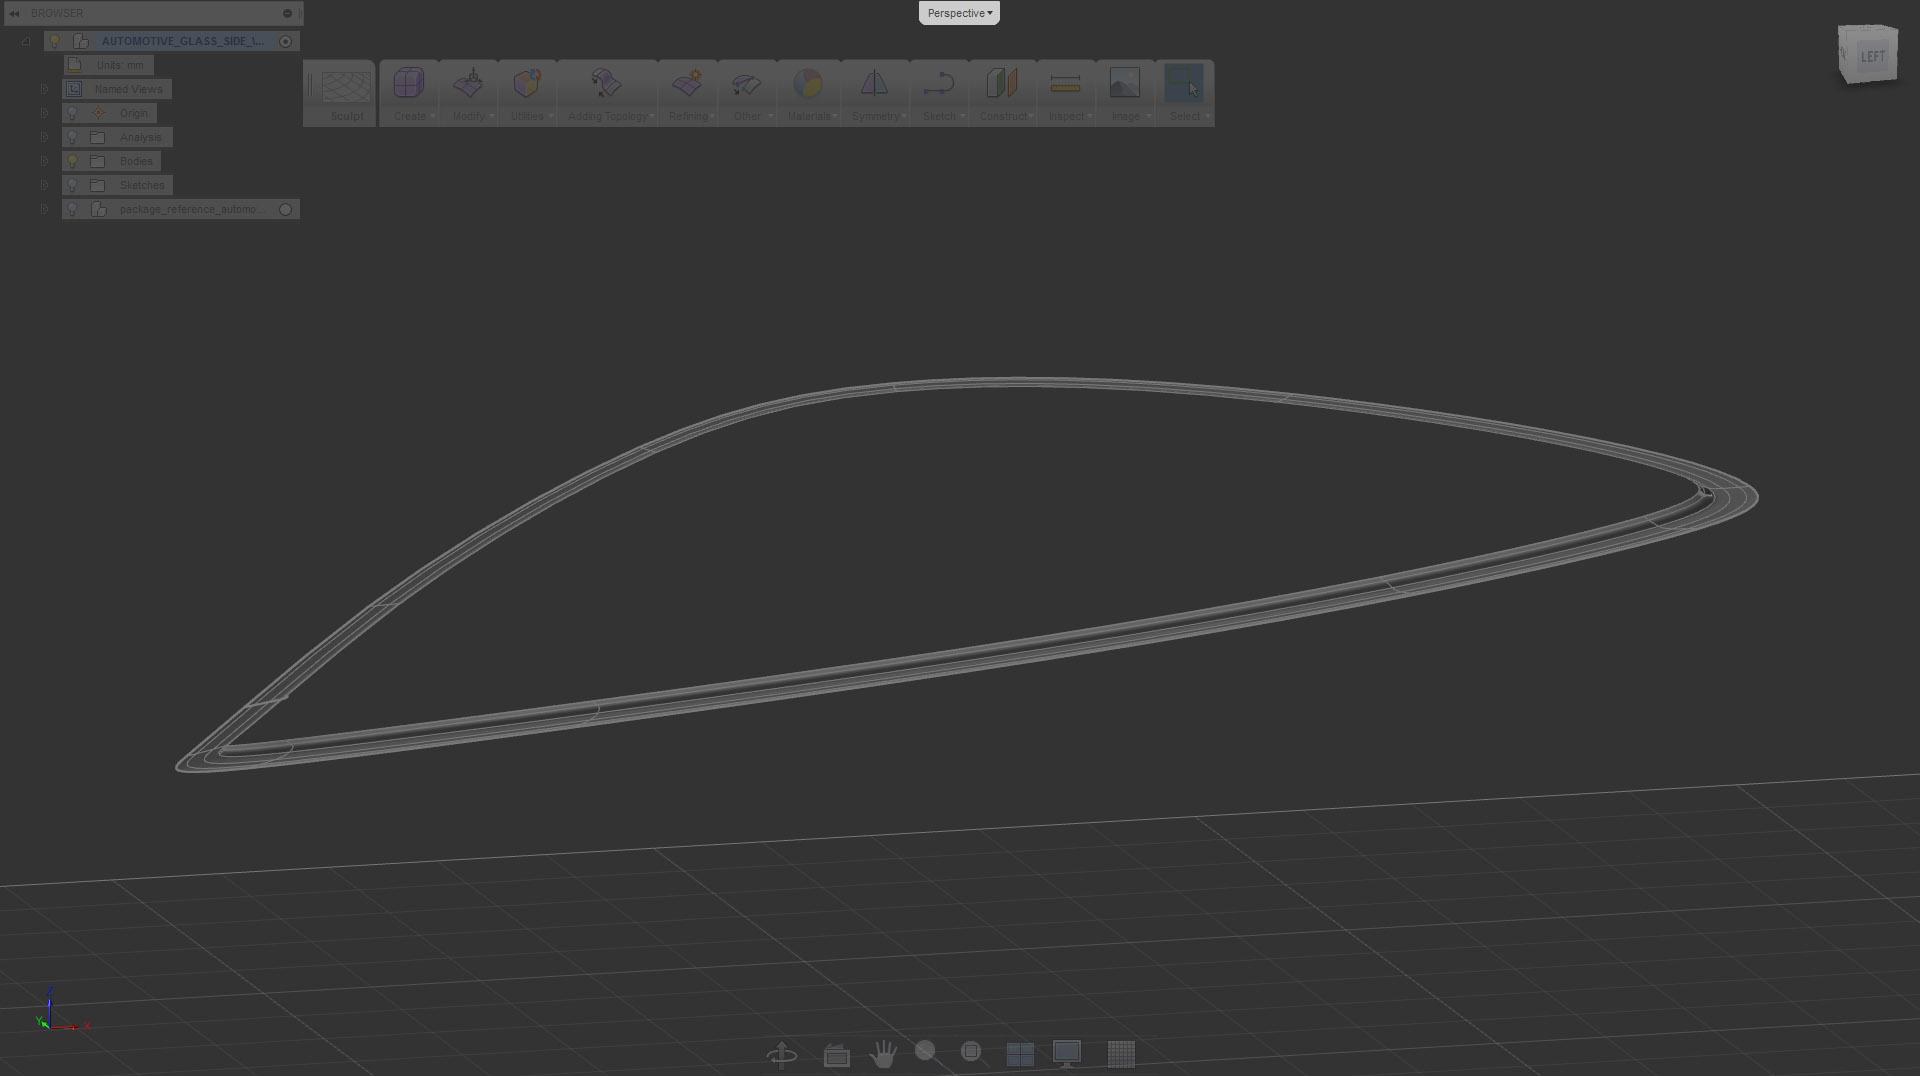Viewport: 1920px width, 1076px height.
Task: Expand the Named Views node
Action: pyautogui.click(x=44, y=89)
